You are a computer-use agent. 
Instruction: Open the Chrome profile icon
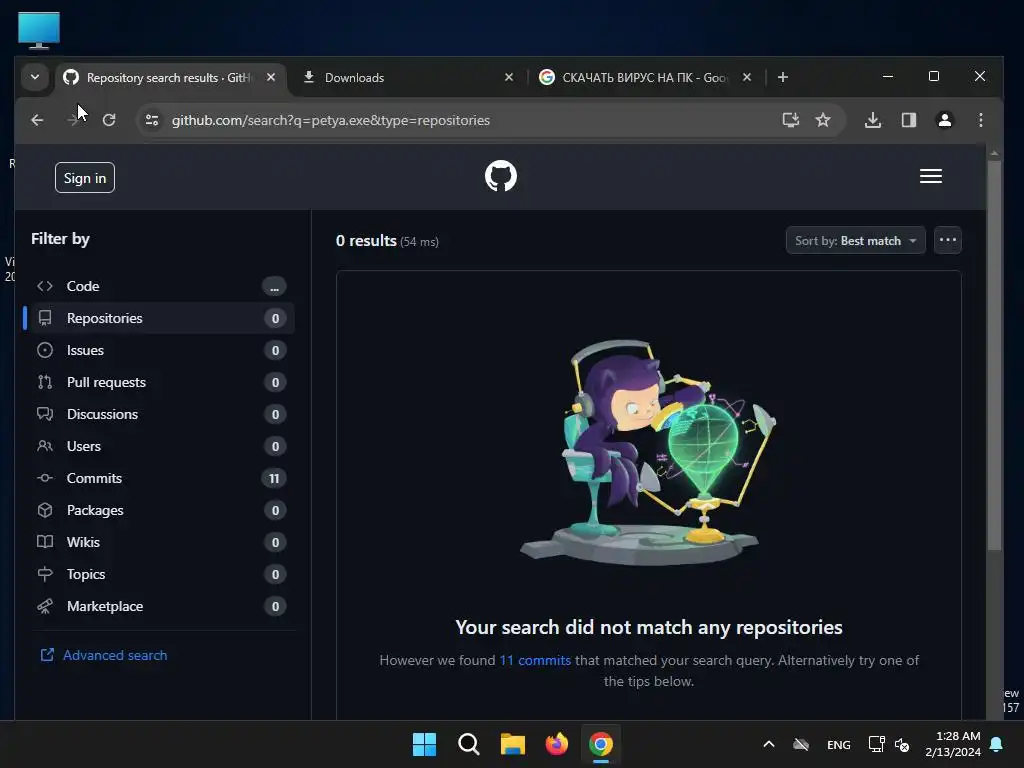point(944,120)
